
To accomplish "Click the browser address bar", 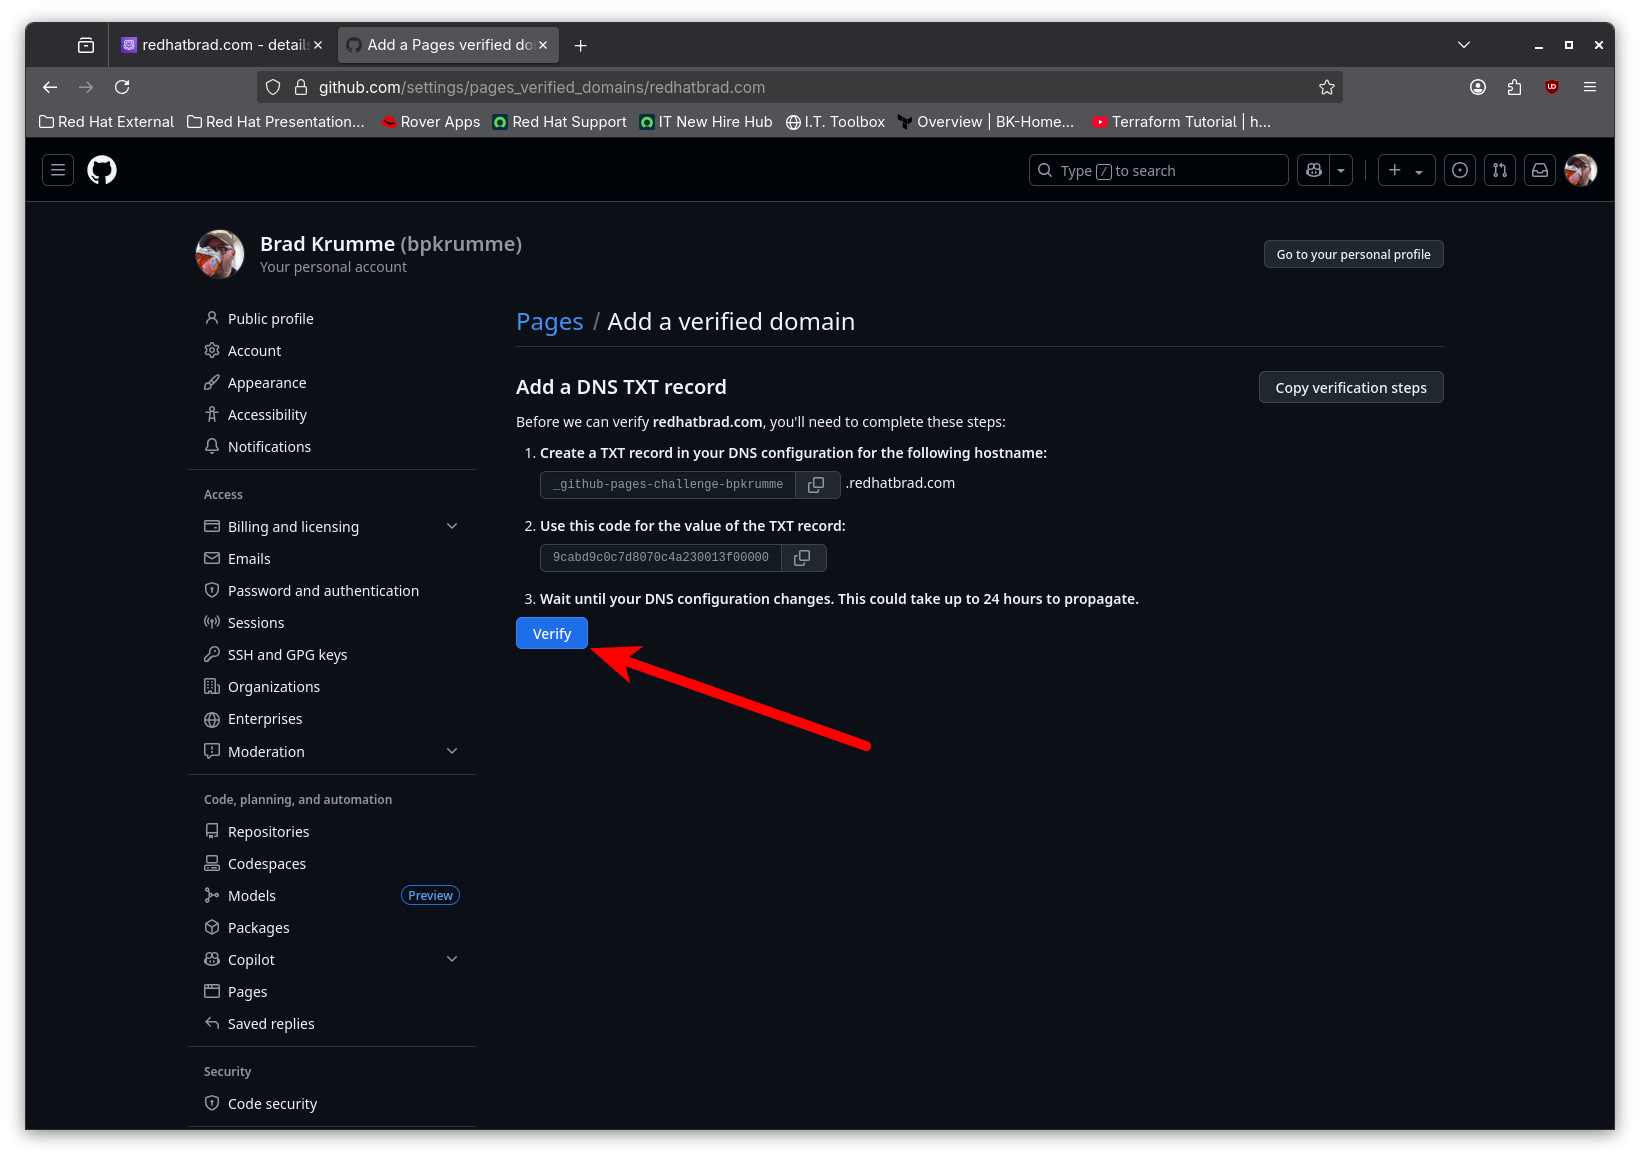I will 800,87.
